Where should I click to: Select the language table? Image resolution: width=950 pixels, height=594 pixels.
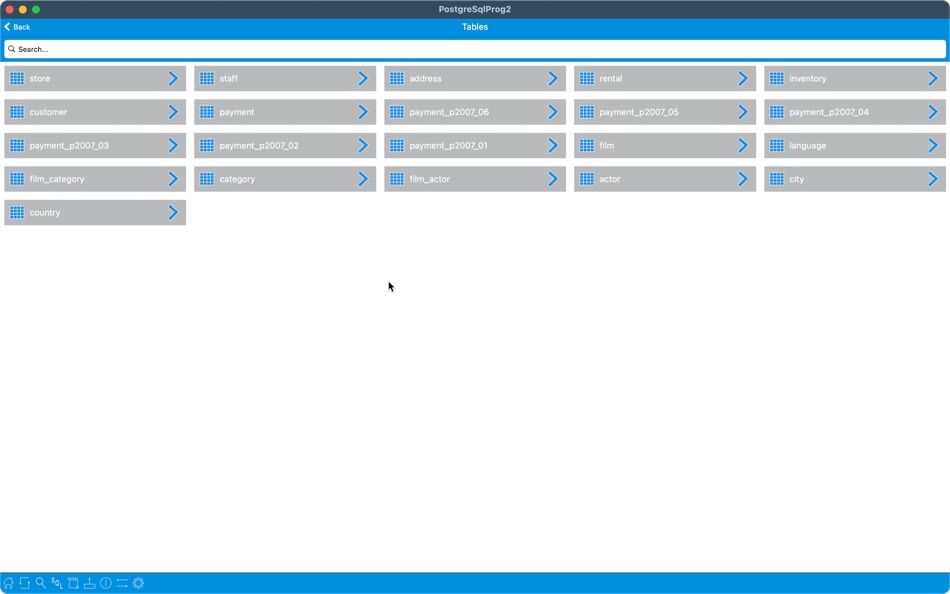pyautogui.click(x=855, y=145)
